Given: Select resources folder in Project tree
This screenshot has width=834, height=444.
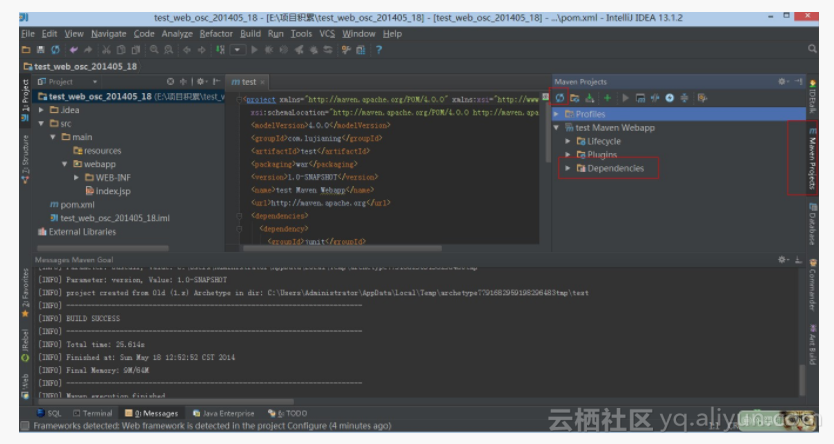Looking at the screenshot, I should pyautogui.click(x=97, y=151).
